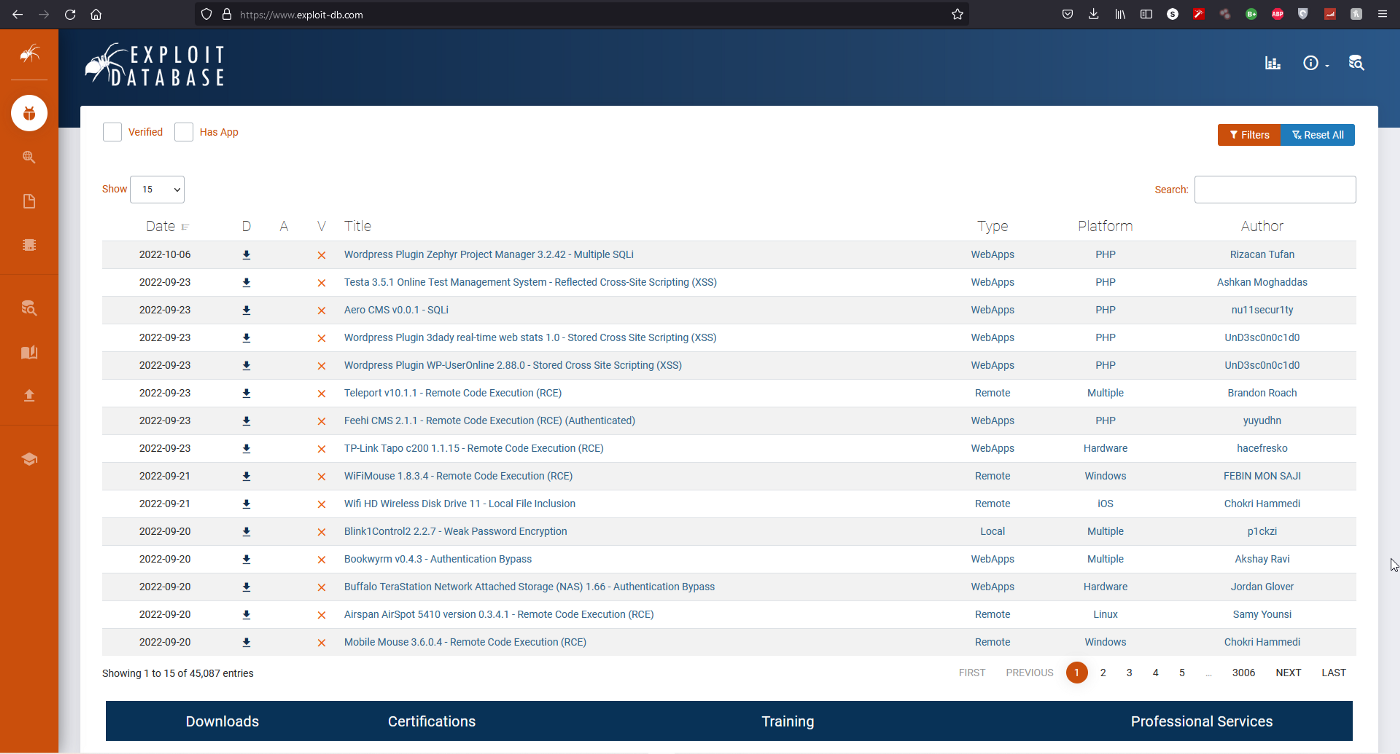Go to page 2 of results

pyautogui.click(x=1103, y=673)
